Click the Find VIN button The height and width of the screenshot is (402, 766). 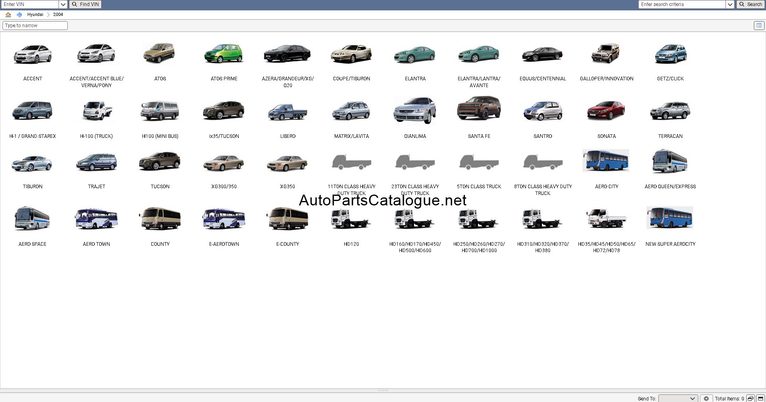point(85,4)
